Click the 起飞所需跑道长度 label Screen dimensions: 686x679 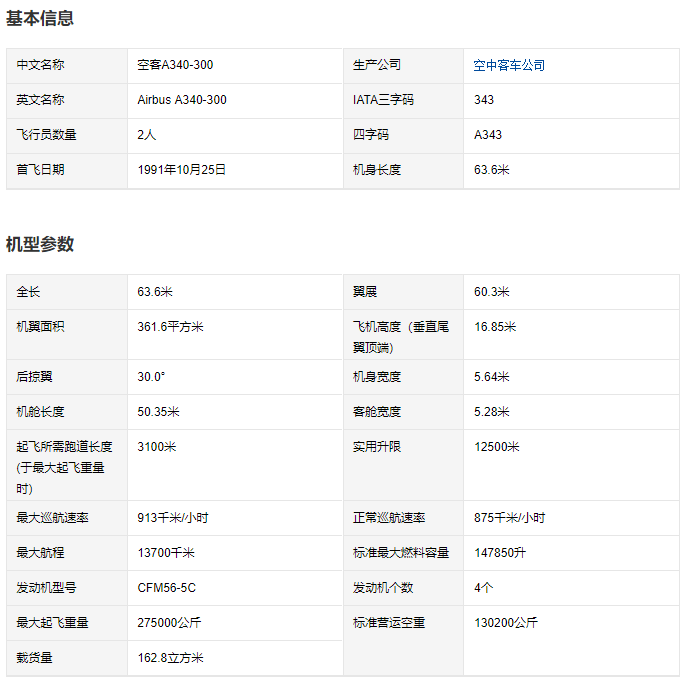pos(64,468)
